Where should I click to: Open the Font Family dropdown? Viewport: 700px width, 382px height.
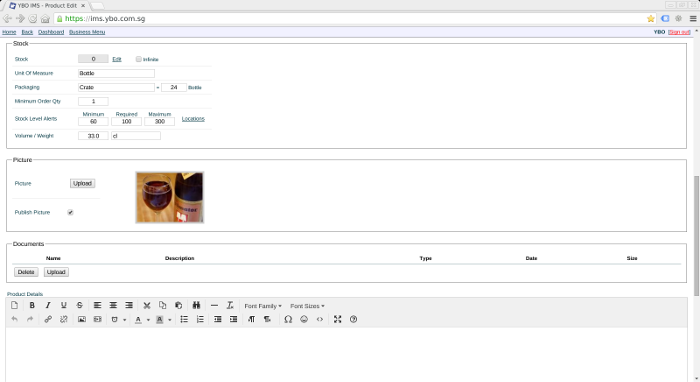tap(263, 306)
